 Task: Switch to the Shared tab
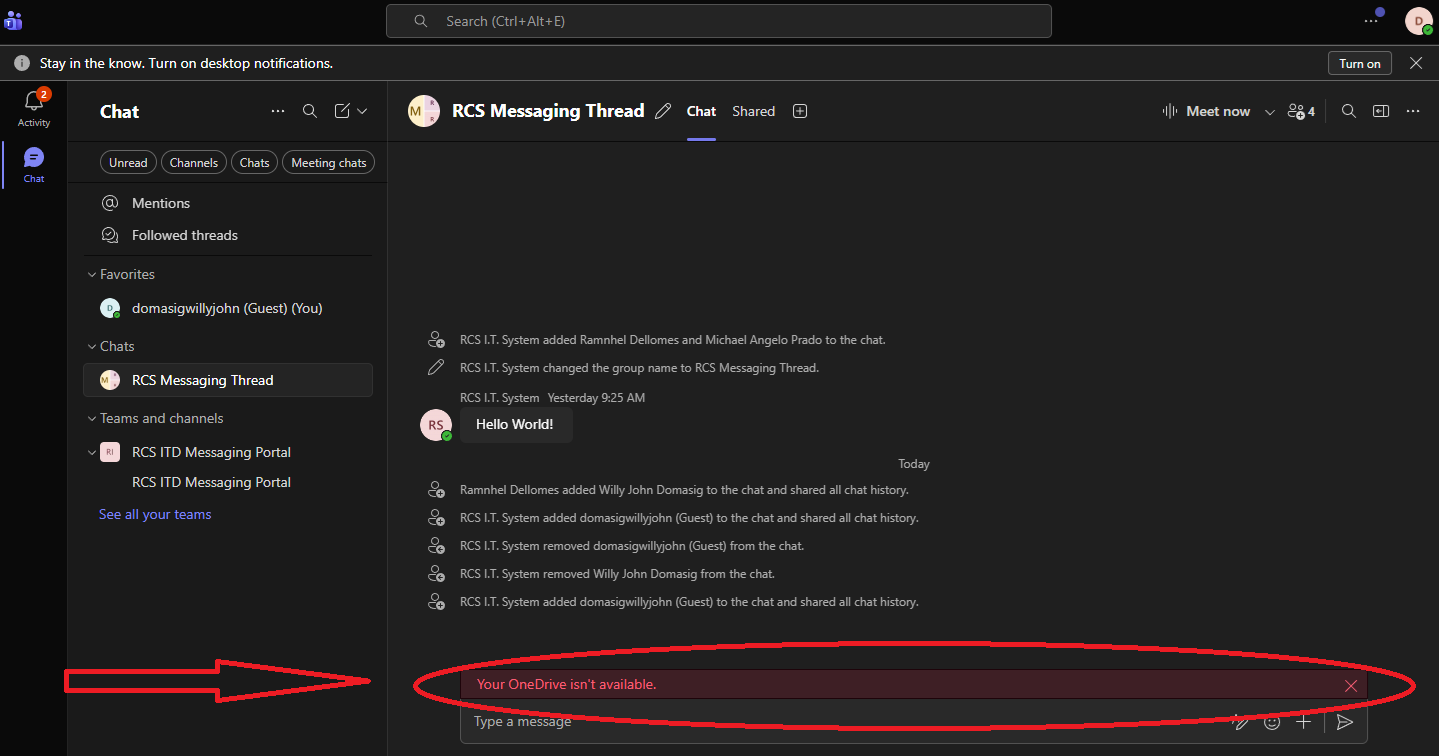pyautogui.click(x=753, y=111)
